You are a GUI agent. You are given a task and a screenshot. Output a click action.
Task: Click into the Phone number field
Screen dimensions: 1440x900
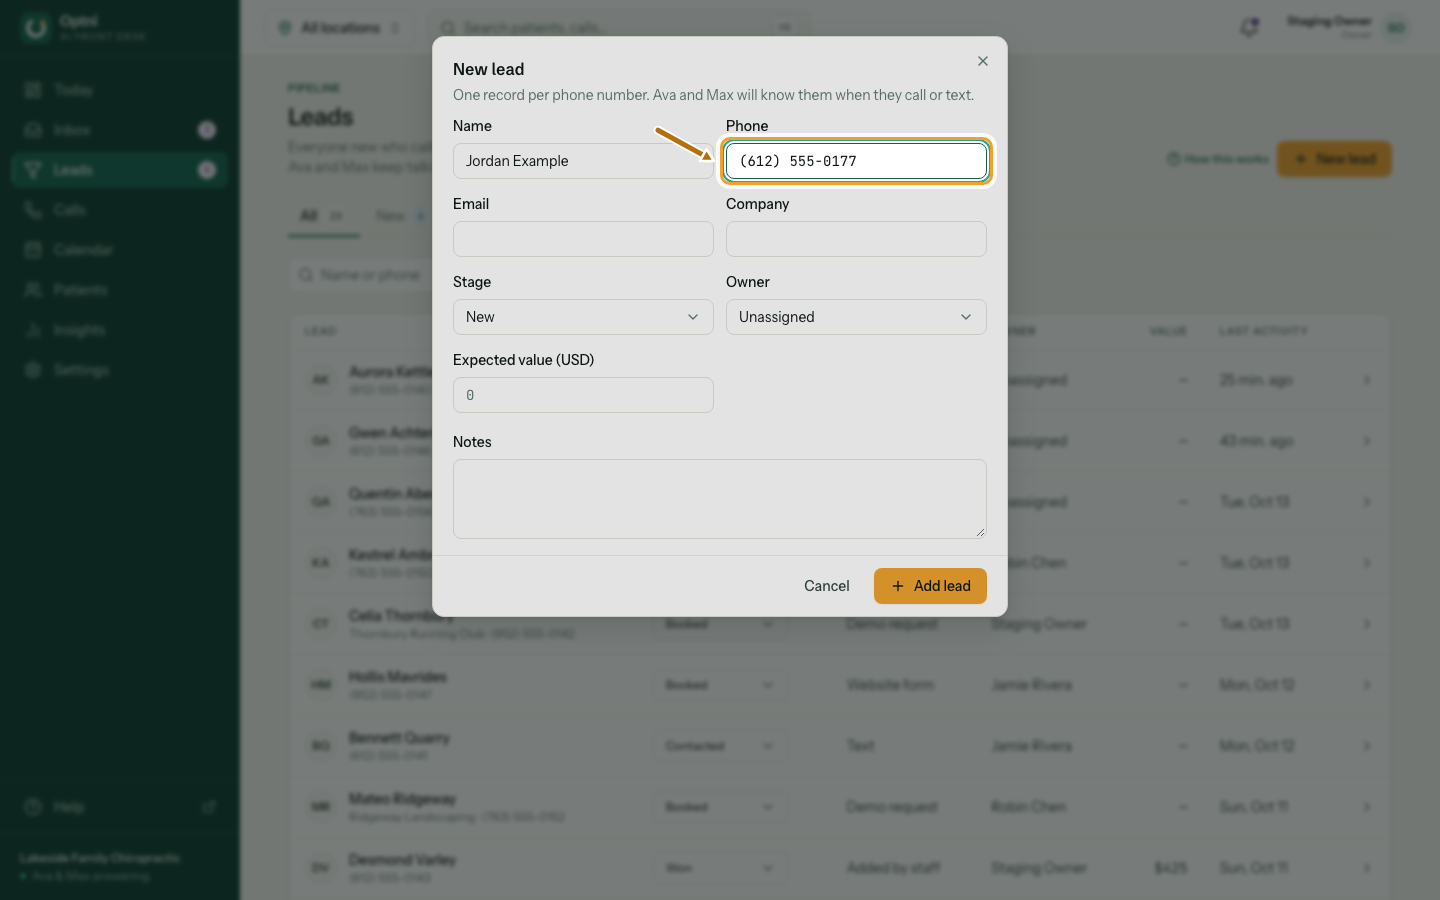[x=856, y=161]
